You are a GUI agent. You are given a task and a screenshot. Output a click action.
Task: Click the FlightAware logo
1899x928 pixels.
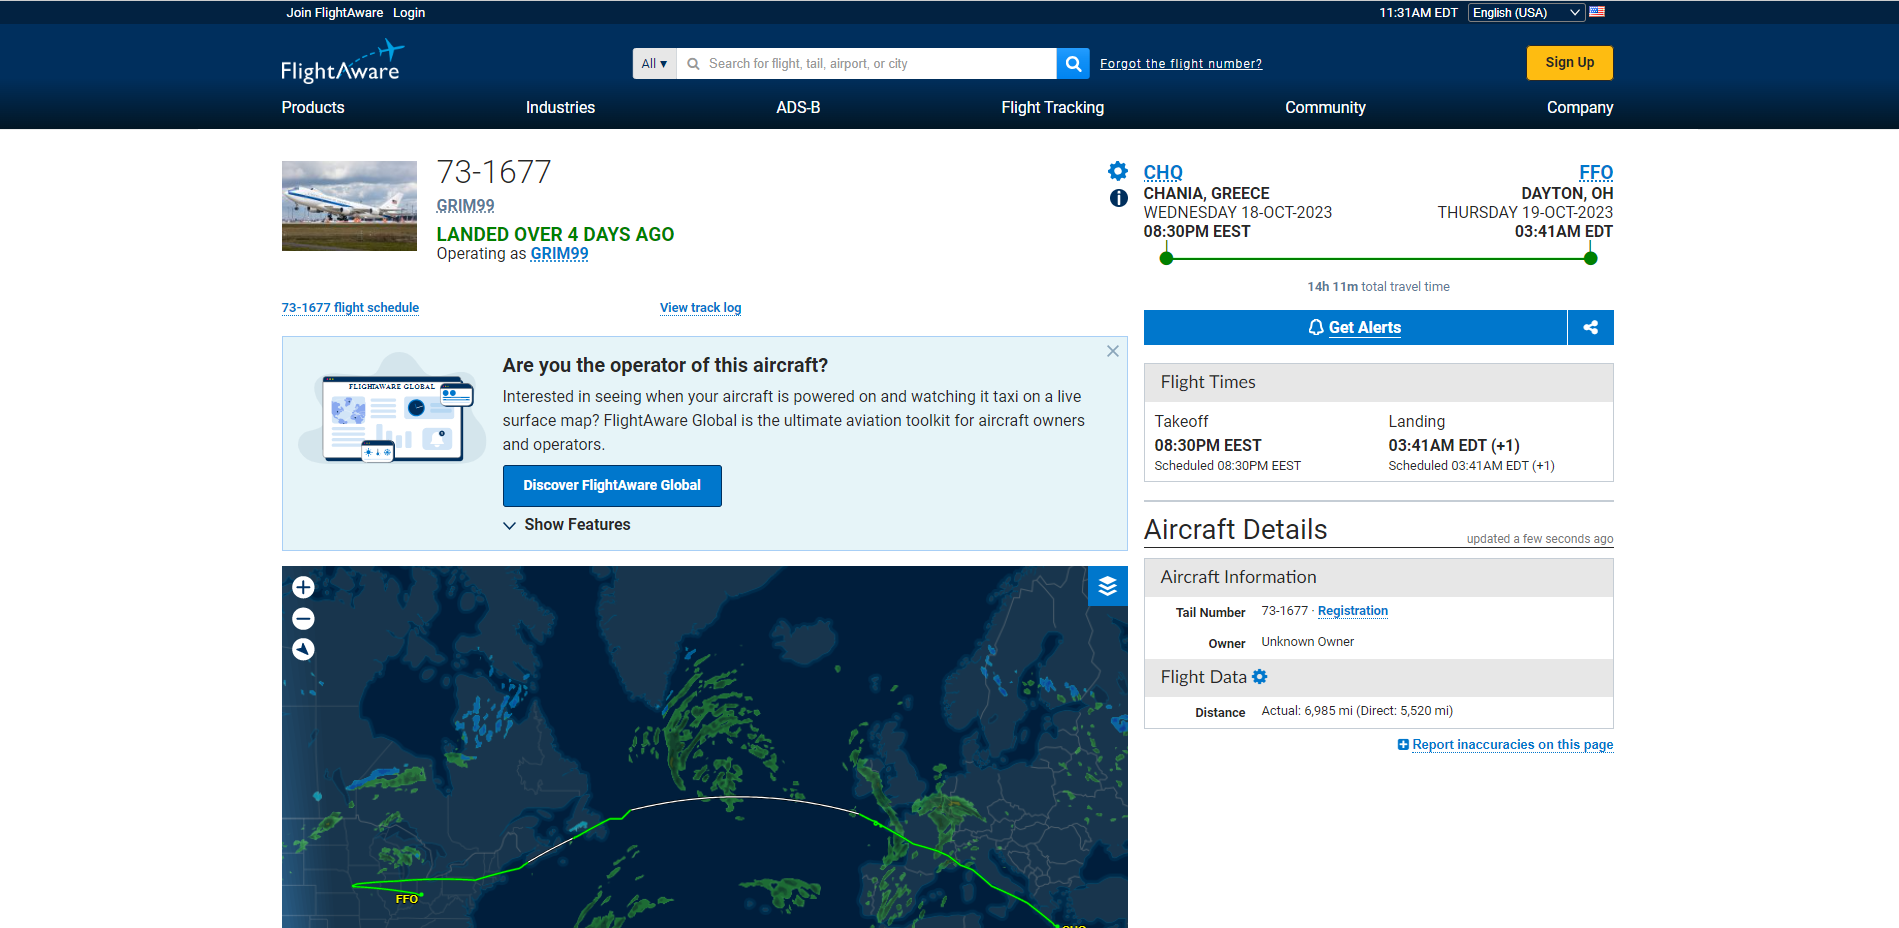[x=343, y=62]
